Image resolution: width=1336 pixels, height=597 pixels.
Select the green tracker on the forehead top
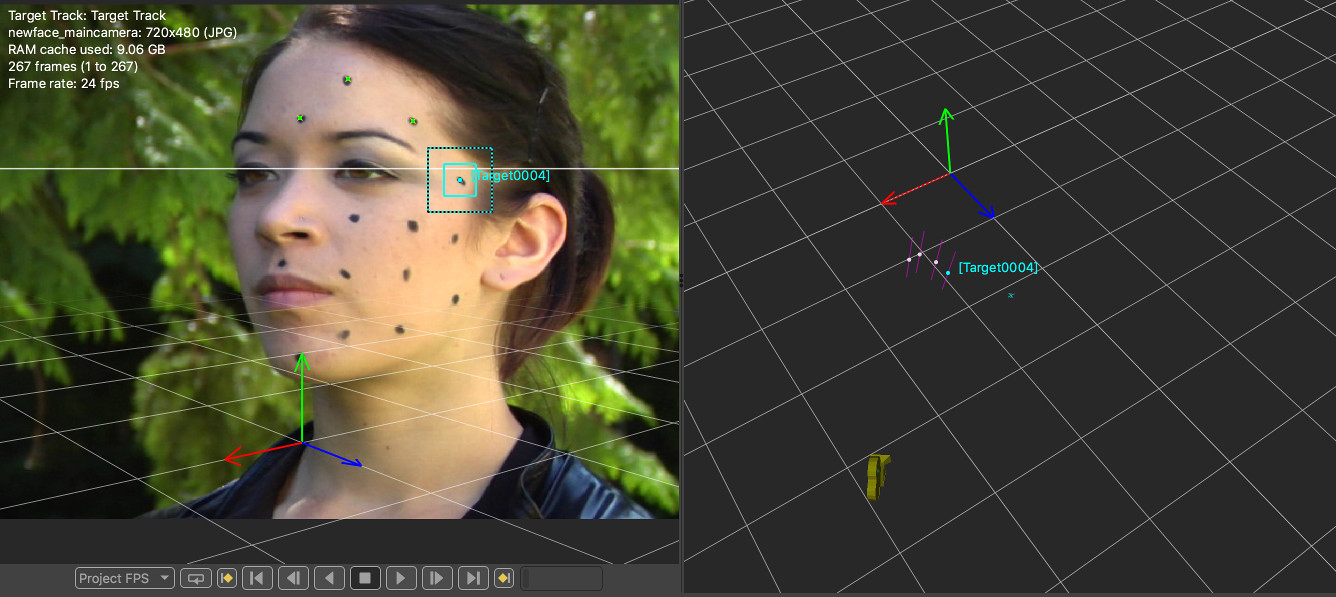point(347,79)
